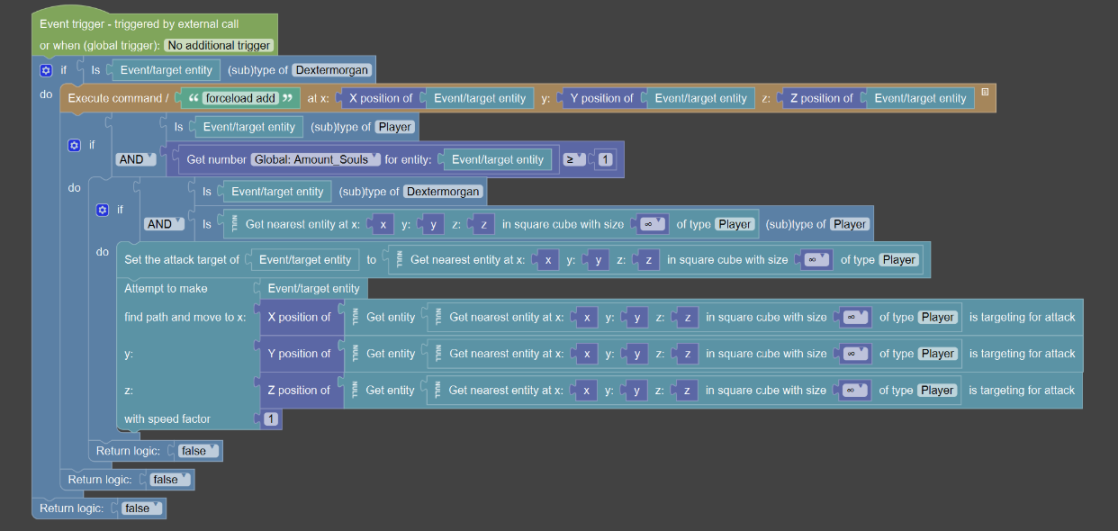Click the speed factor value 1
Viewport: 1118px width, 531px height.
tap(270, 419)
